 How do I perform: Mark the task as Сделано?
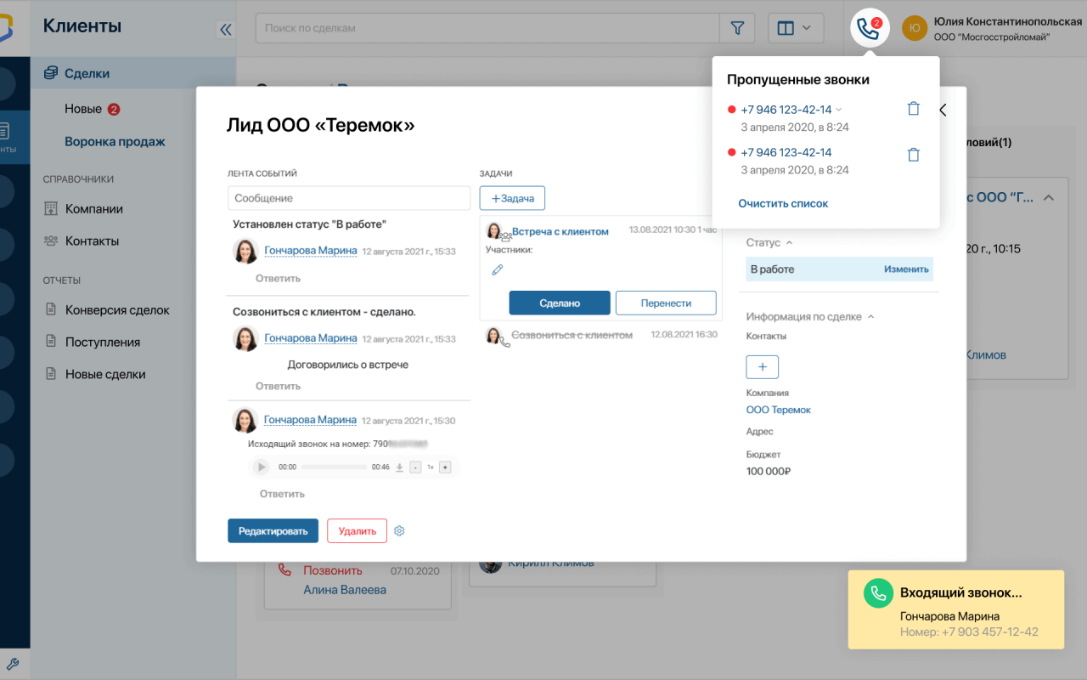pyautogui.click(x=559, y=303)
